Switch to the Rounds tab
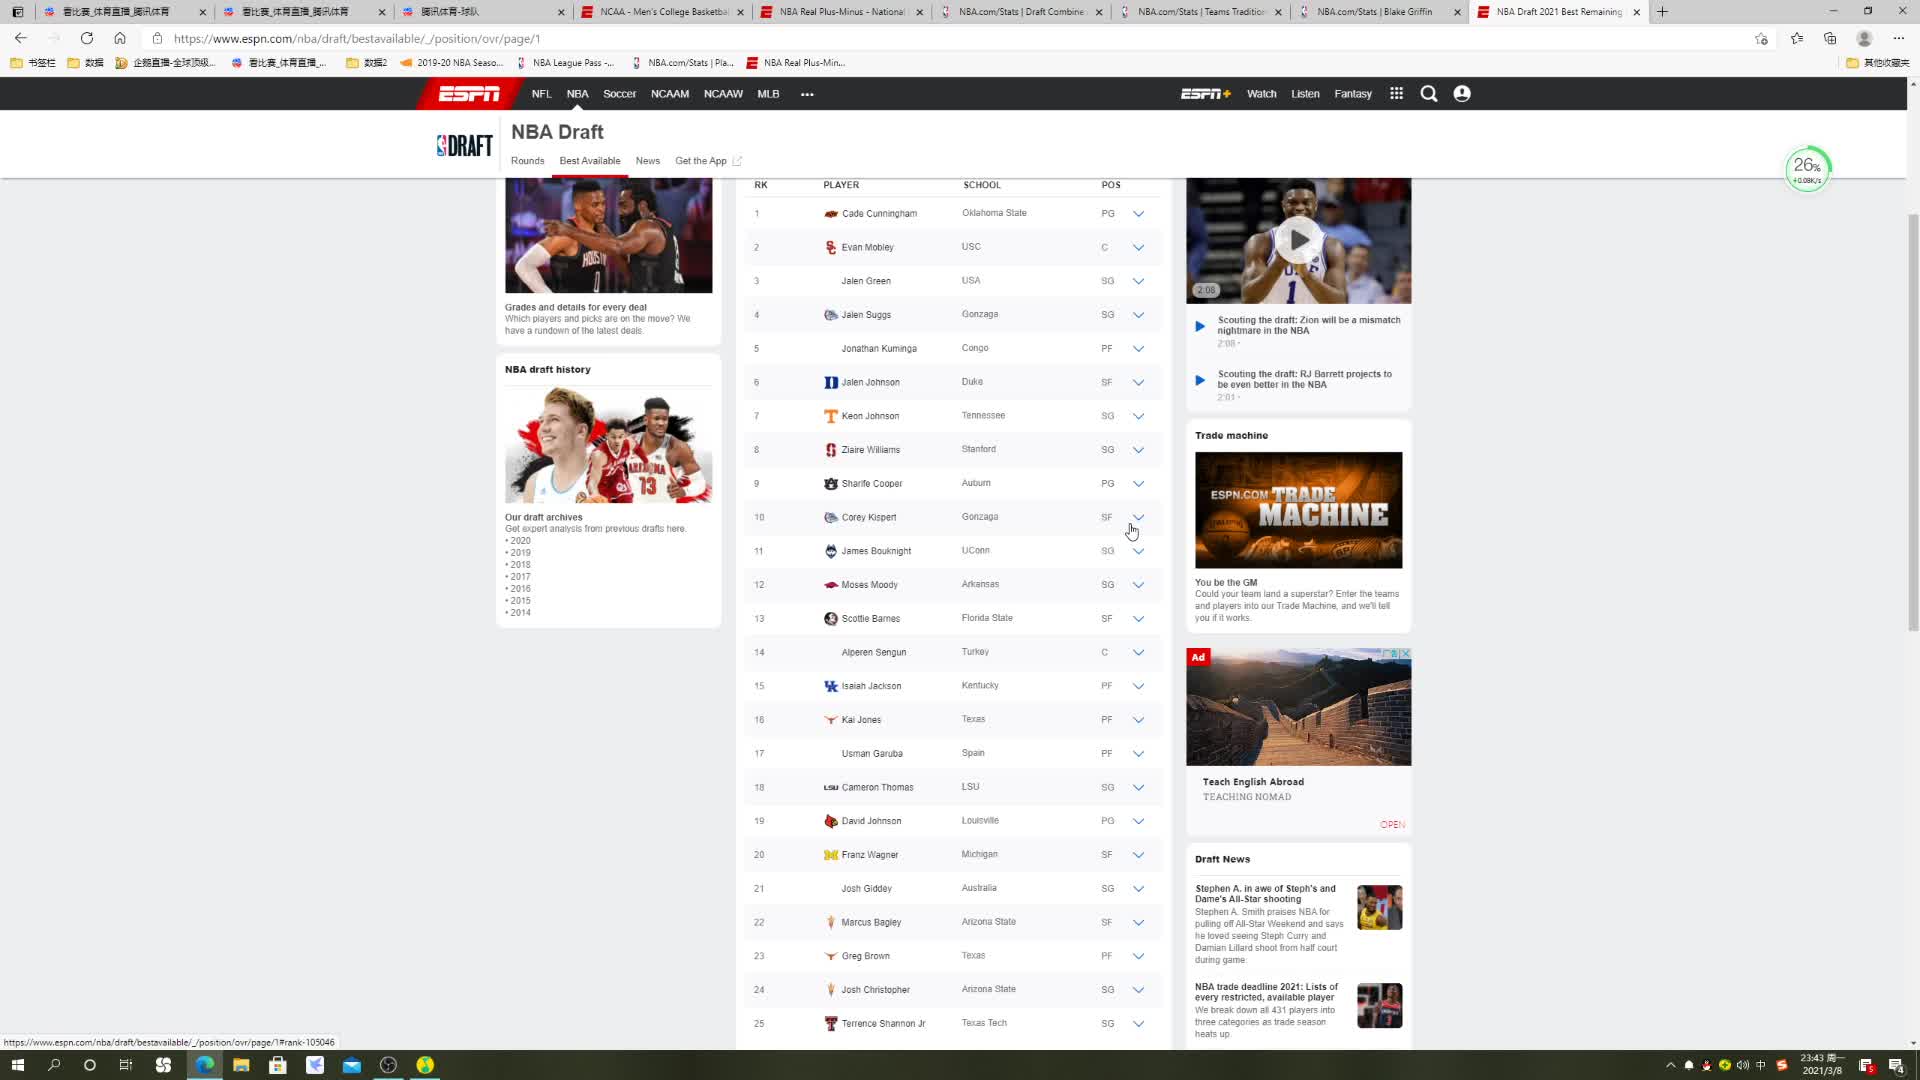1920x1080 pixels. click(x=527, y=161)
